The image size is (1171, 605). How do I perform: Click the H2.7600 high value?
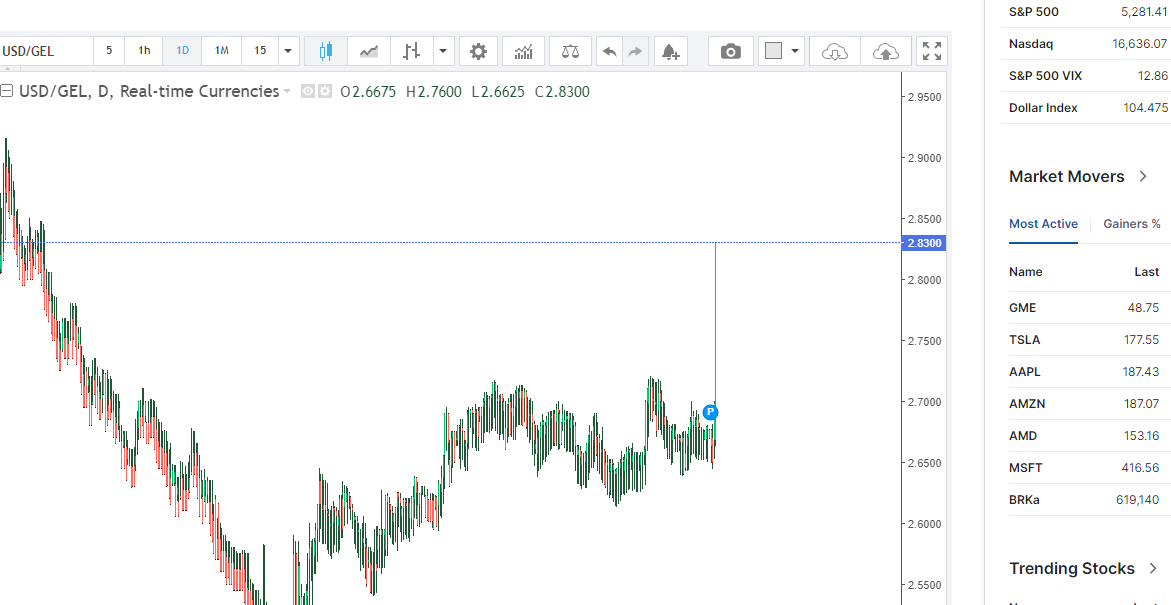pyautogui.click(x=434, y=92)
